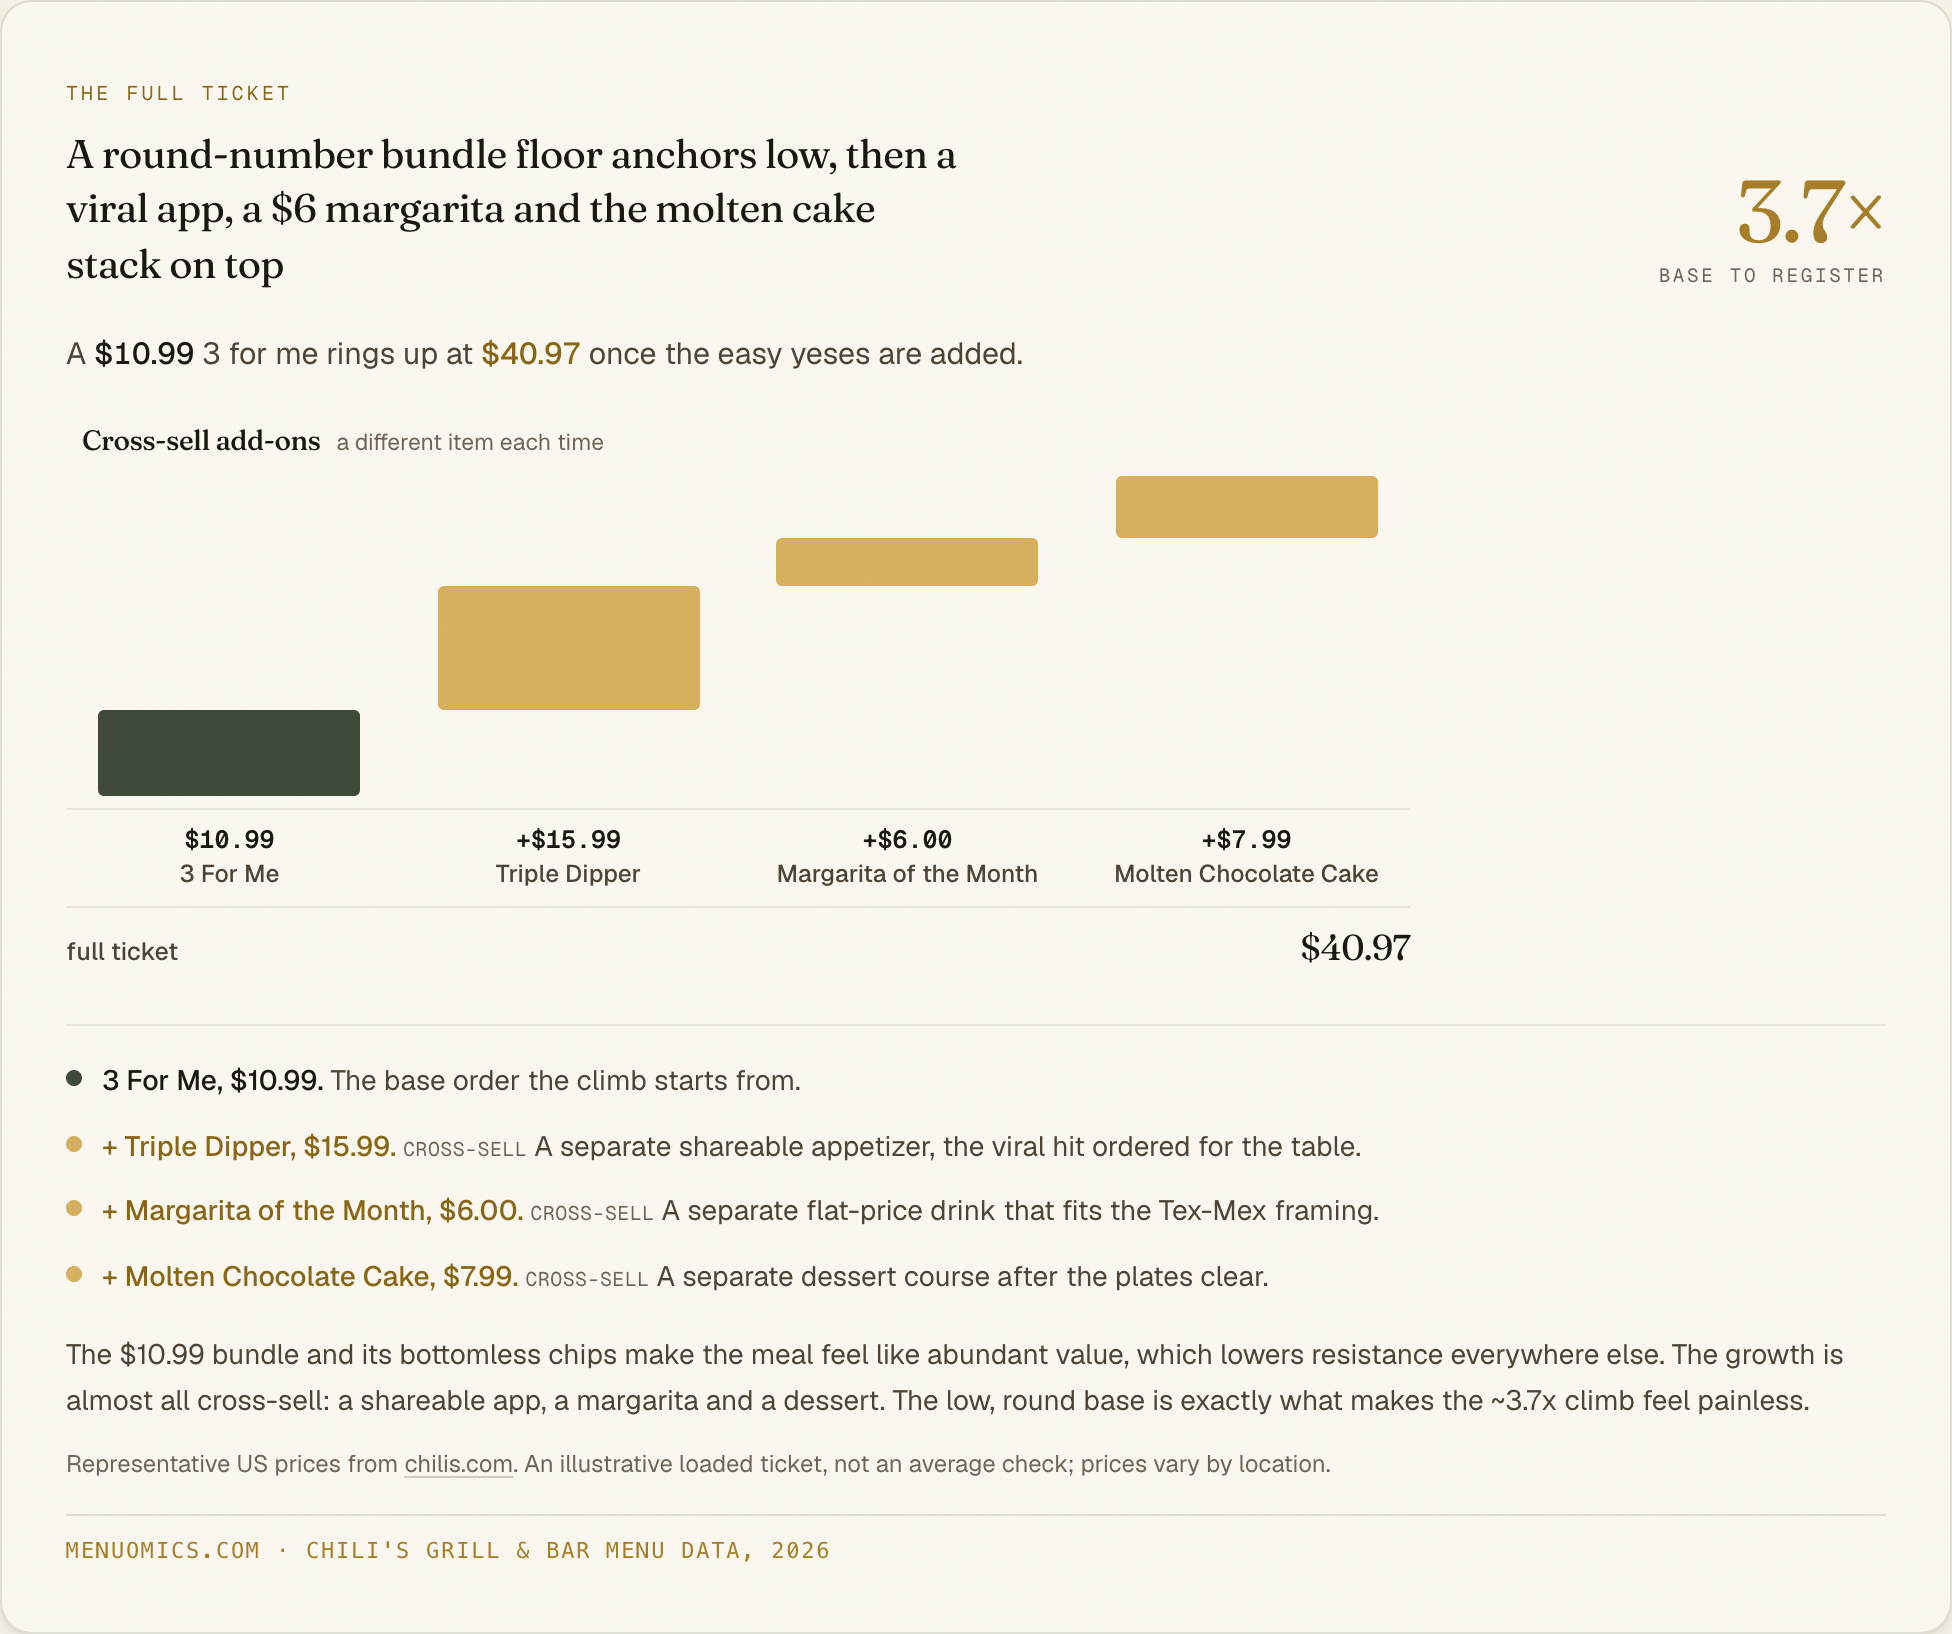Click the 3.7x base to register figure

tap(1810, 212)
